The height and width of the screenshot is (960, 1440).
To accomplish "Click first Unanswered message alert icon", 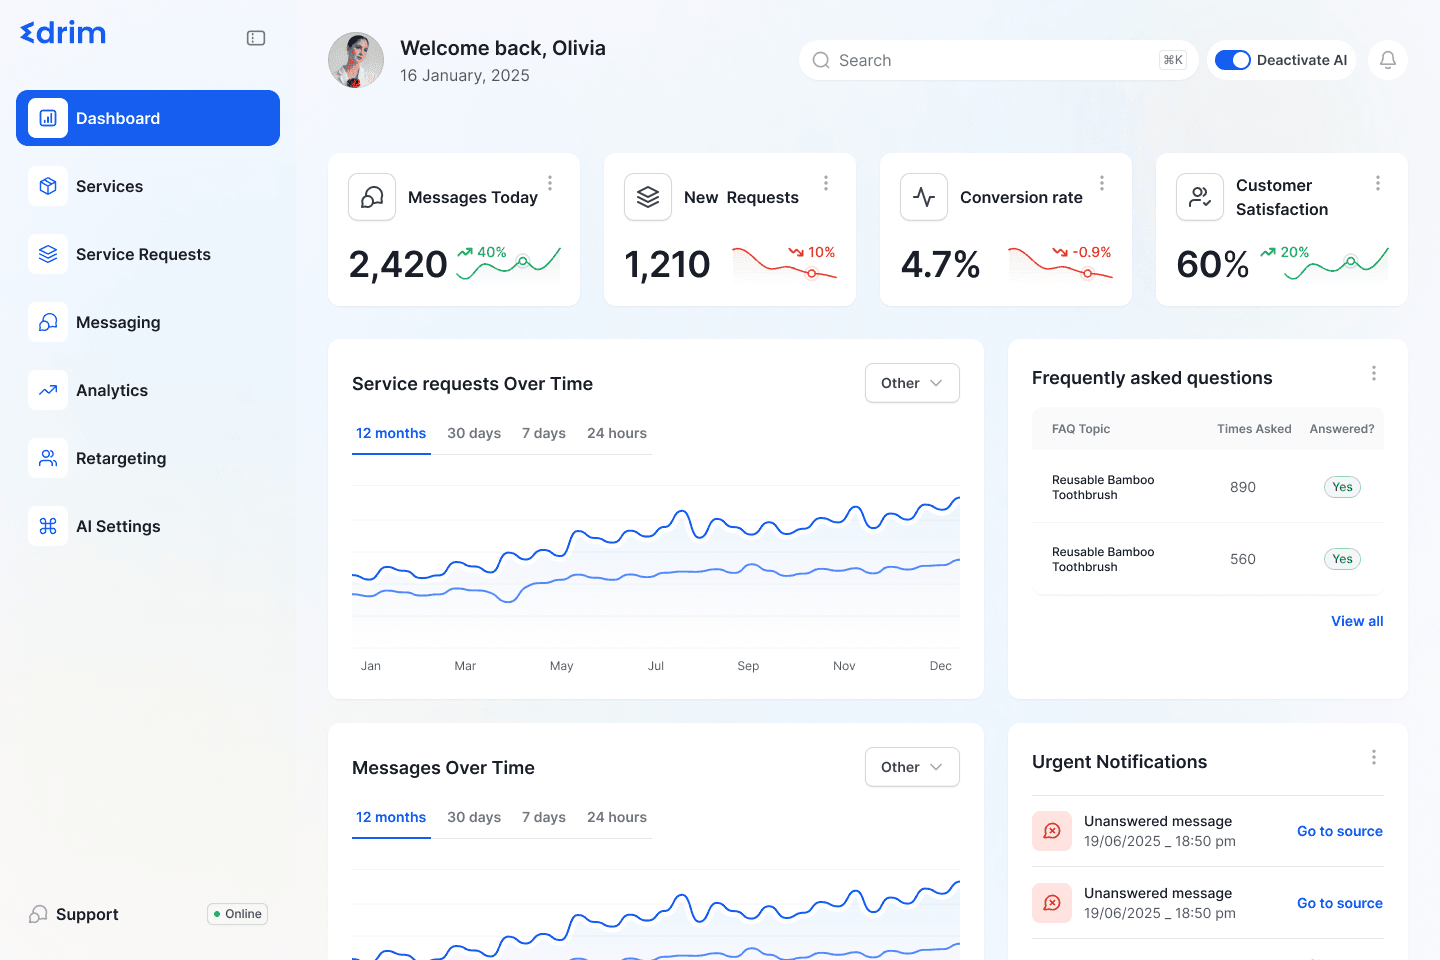I will [x=1052, y=831].
